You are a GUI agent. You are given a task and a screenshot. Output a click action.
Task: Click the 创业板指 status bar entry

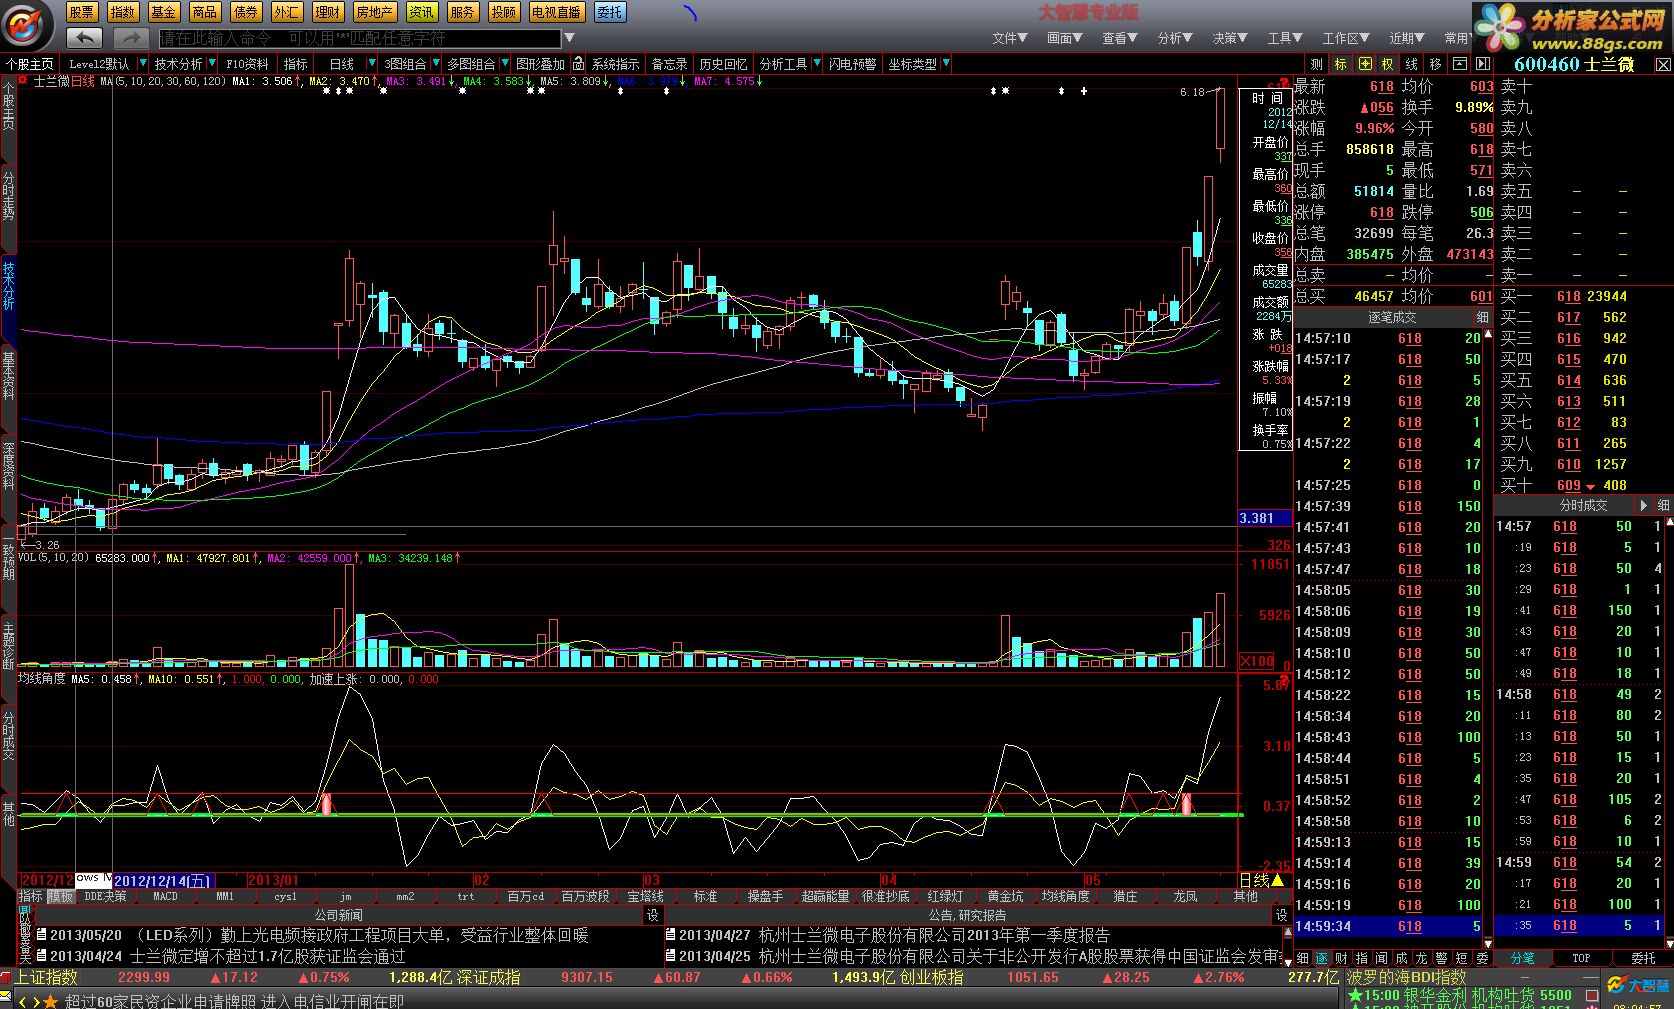[x=931, y=978]
